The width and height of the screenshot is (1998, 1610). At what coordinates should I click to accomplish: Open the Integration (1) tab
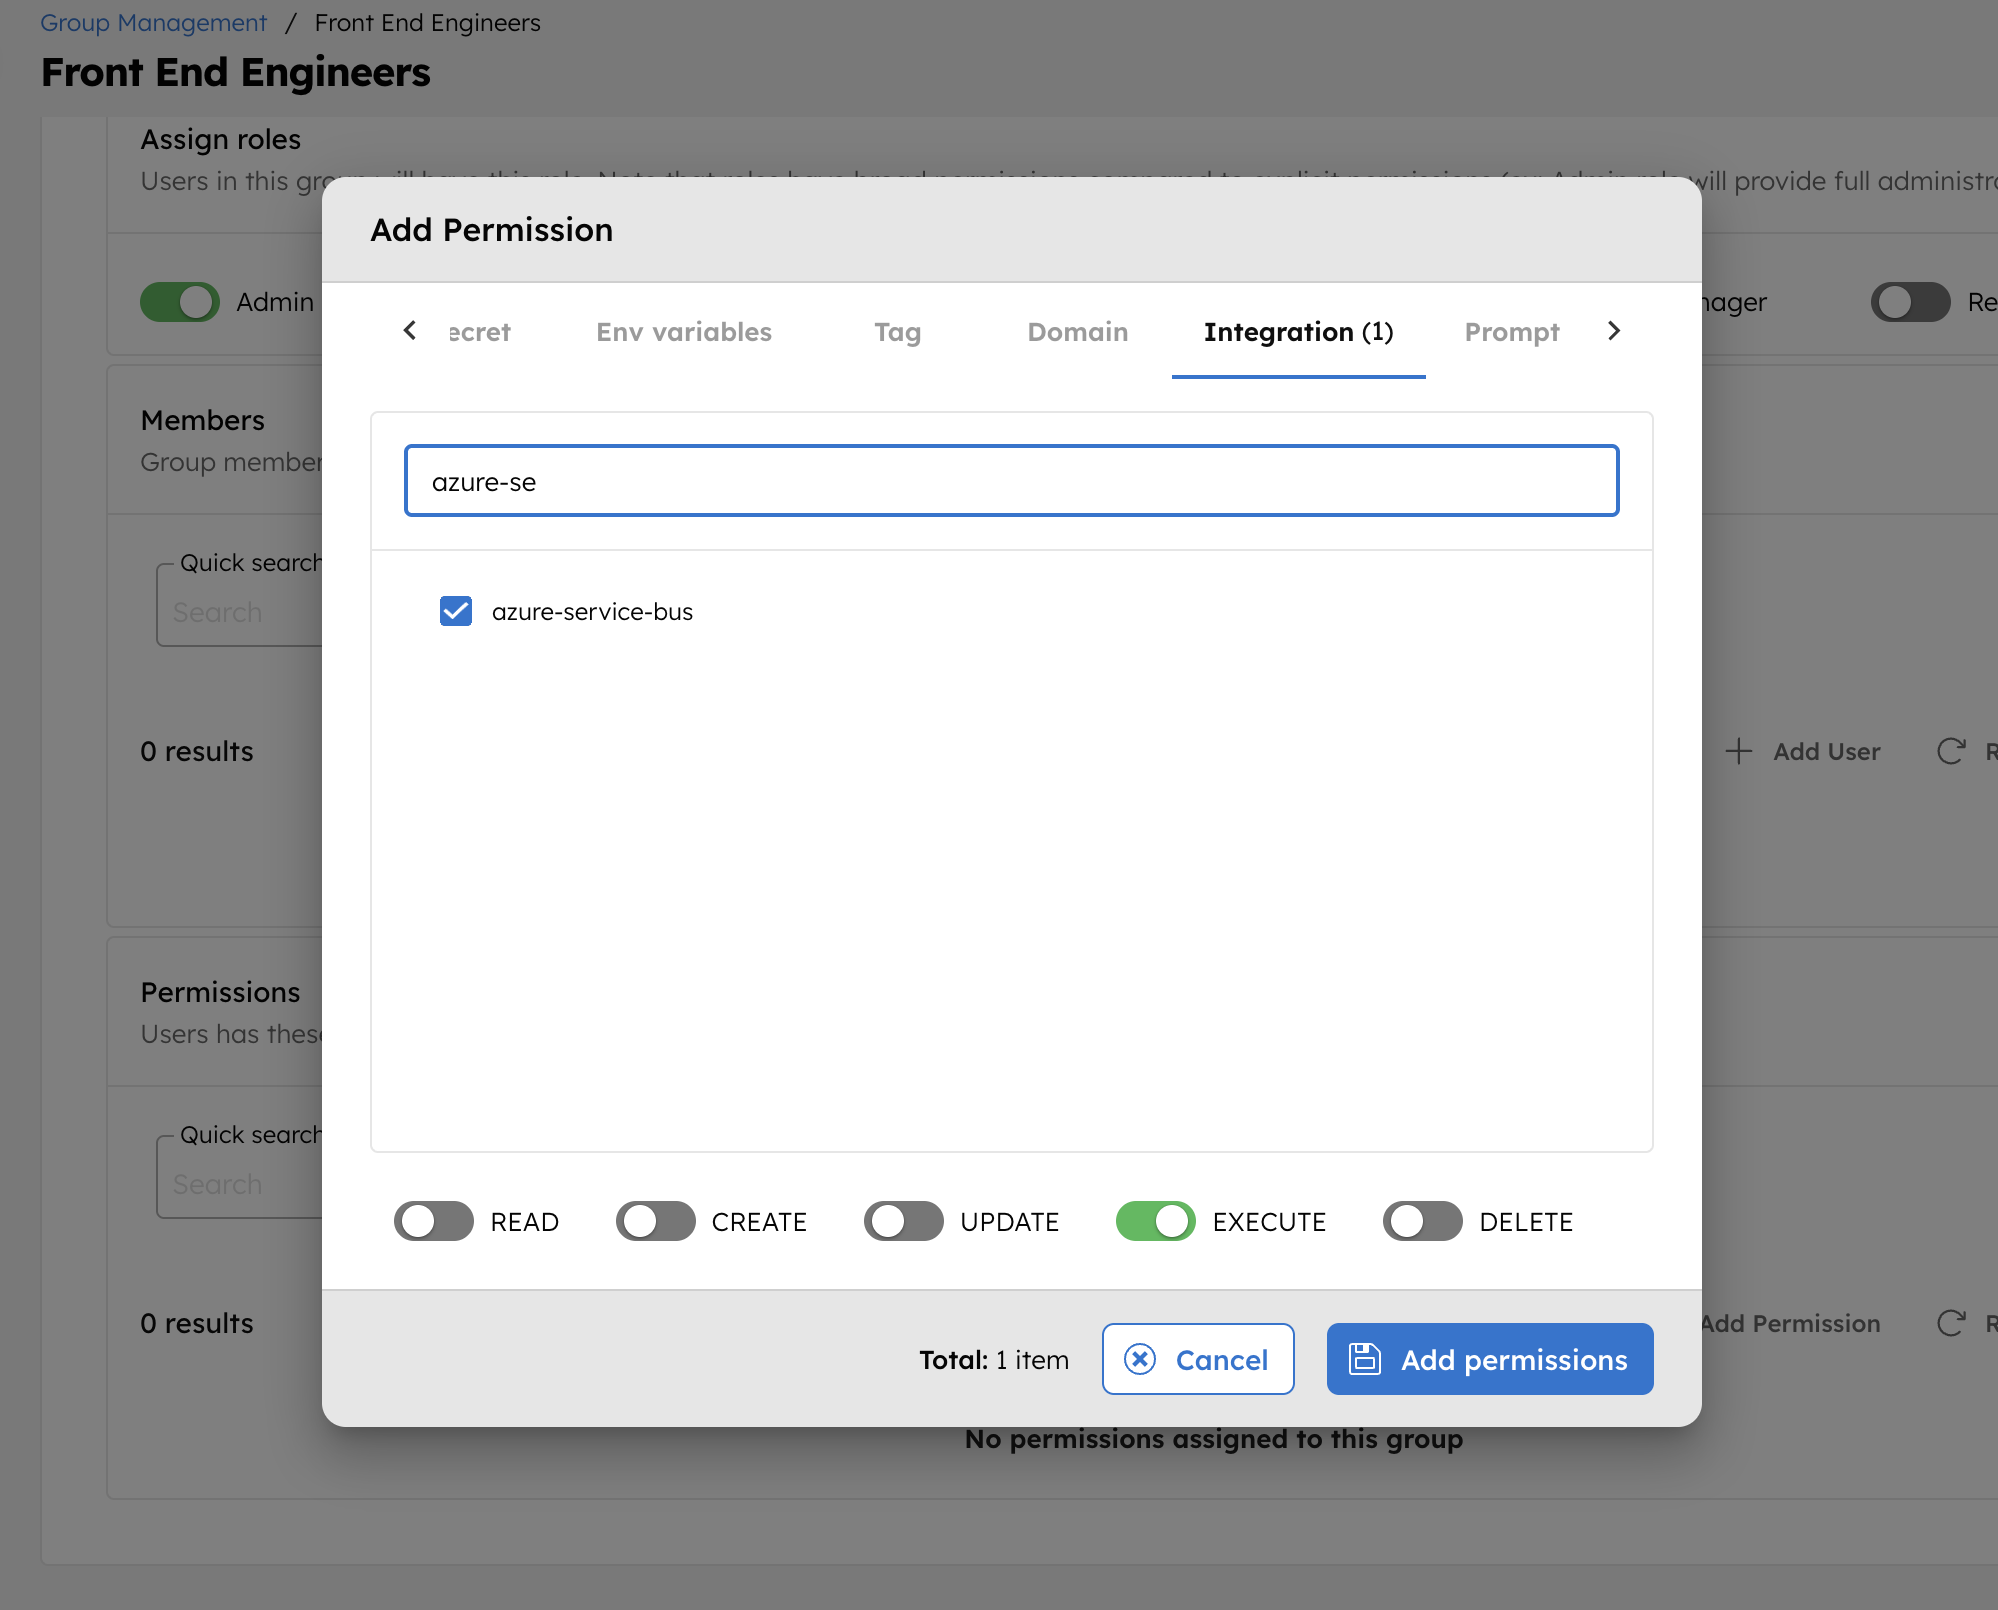coord(1298,332)
